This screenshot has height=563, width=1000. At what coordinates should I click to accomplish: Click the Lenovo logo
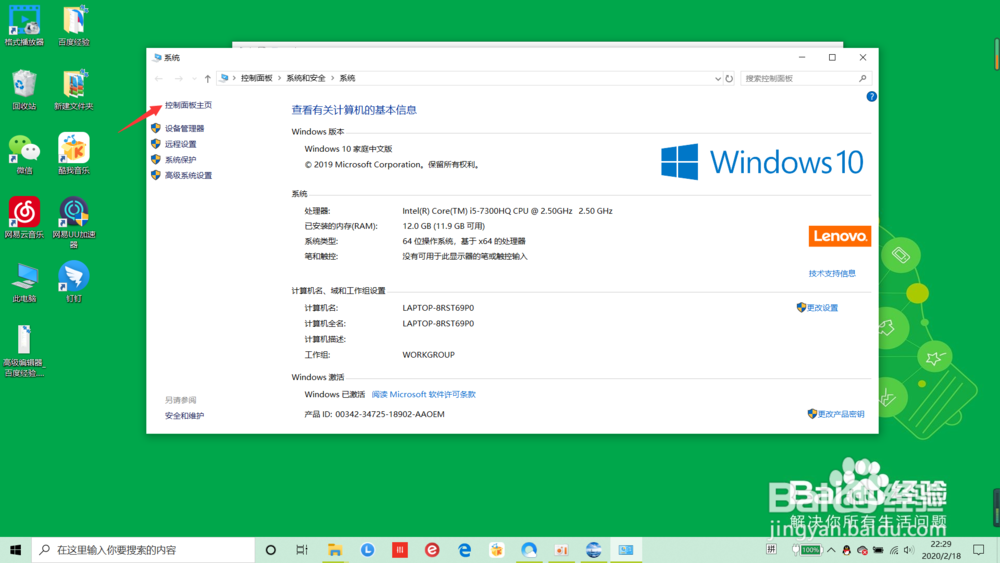pos(839,236)
